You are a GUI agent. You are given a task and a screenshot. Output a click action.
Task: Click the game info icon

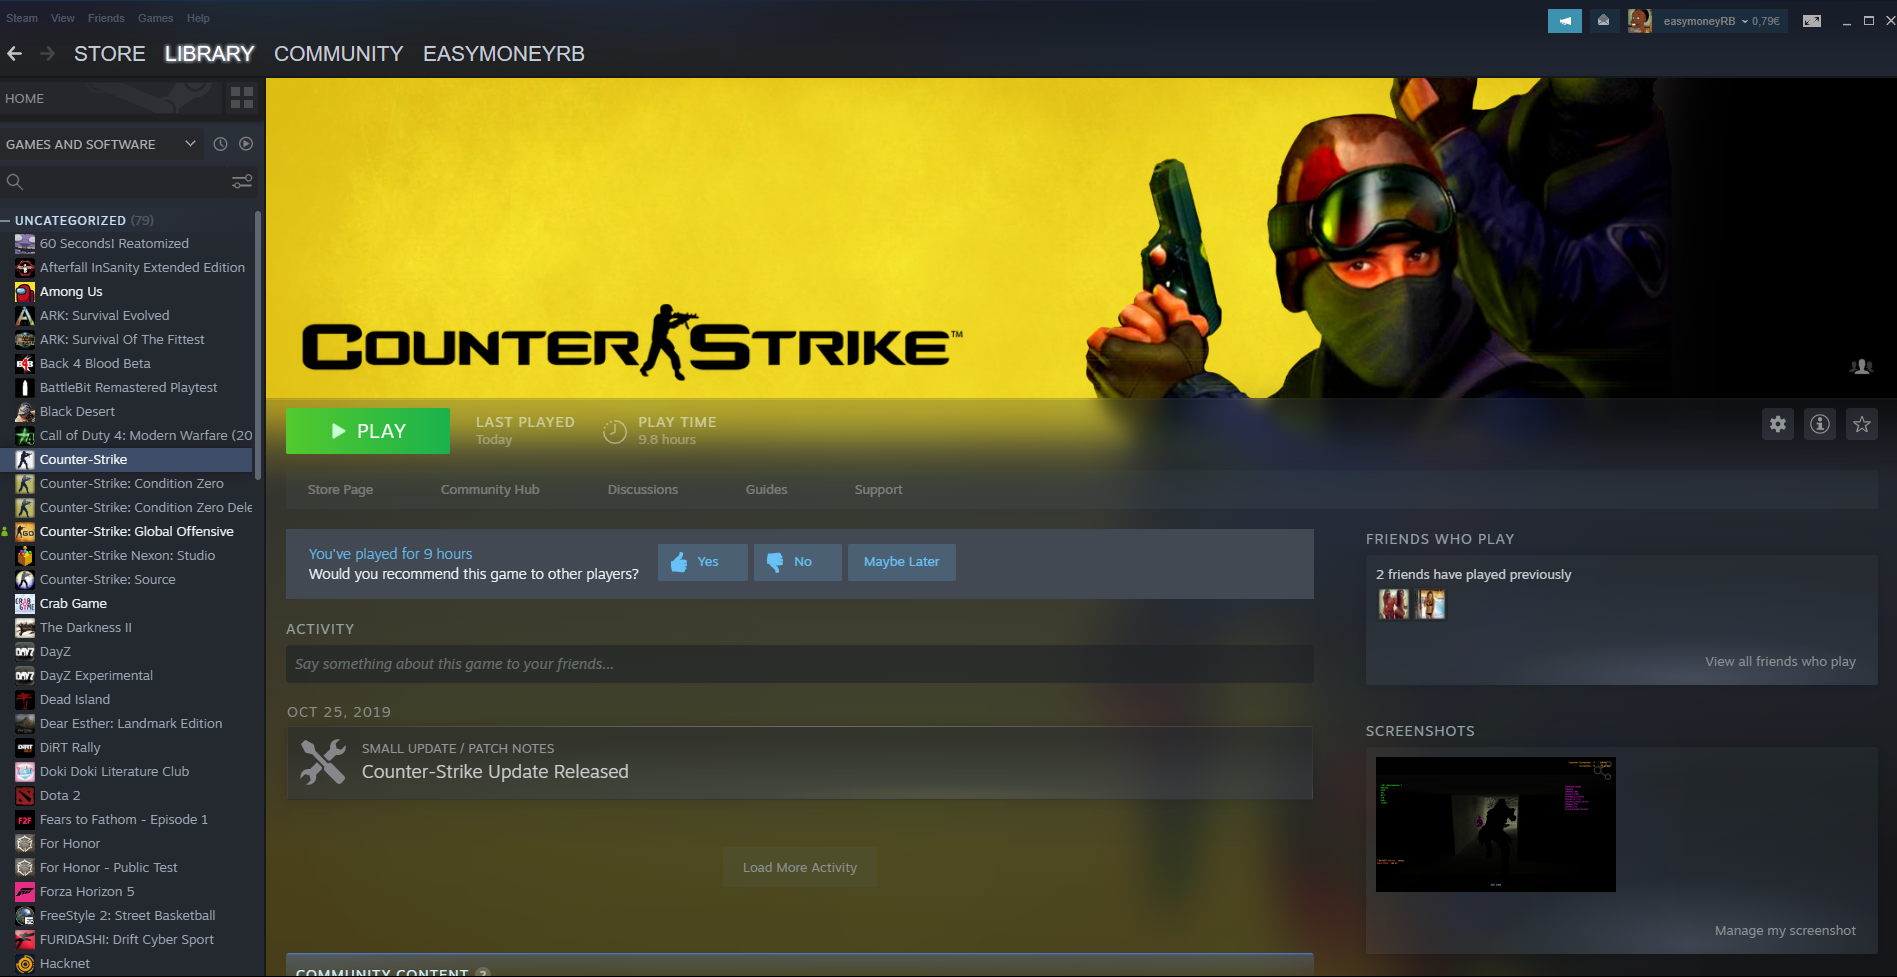tap(1819, 424)
